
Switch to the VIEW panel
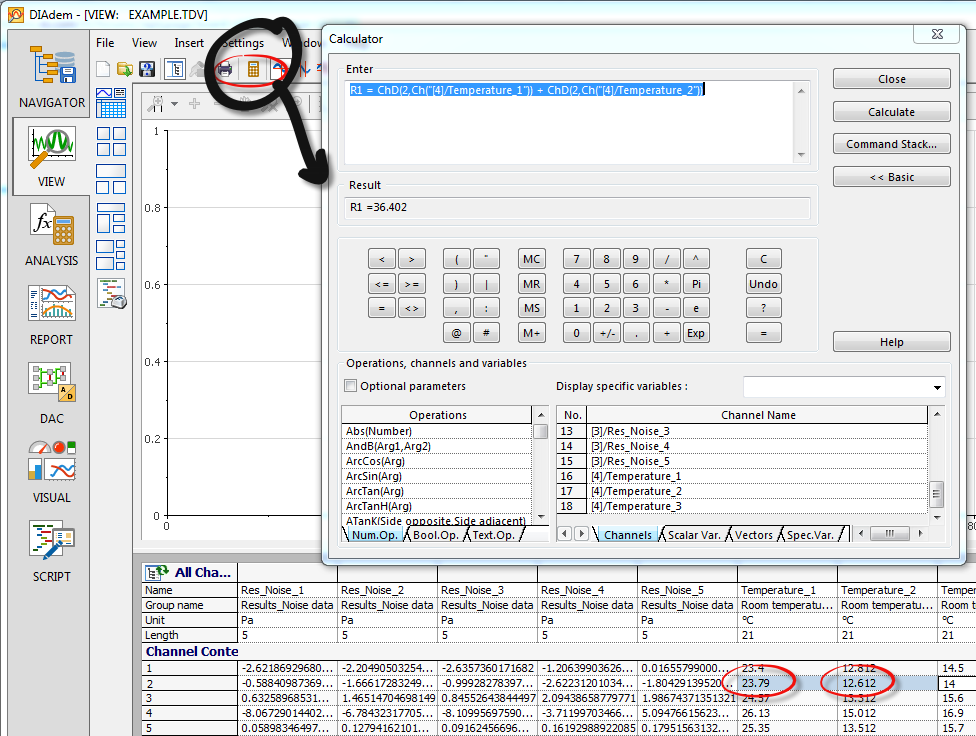click(52, 156)
